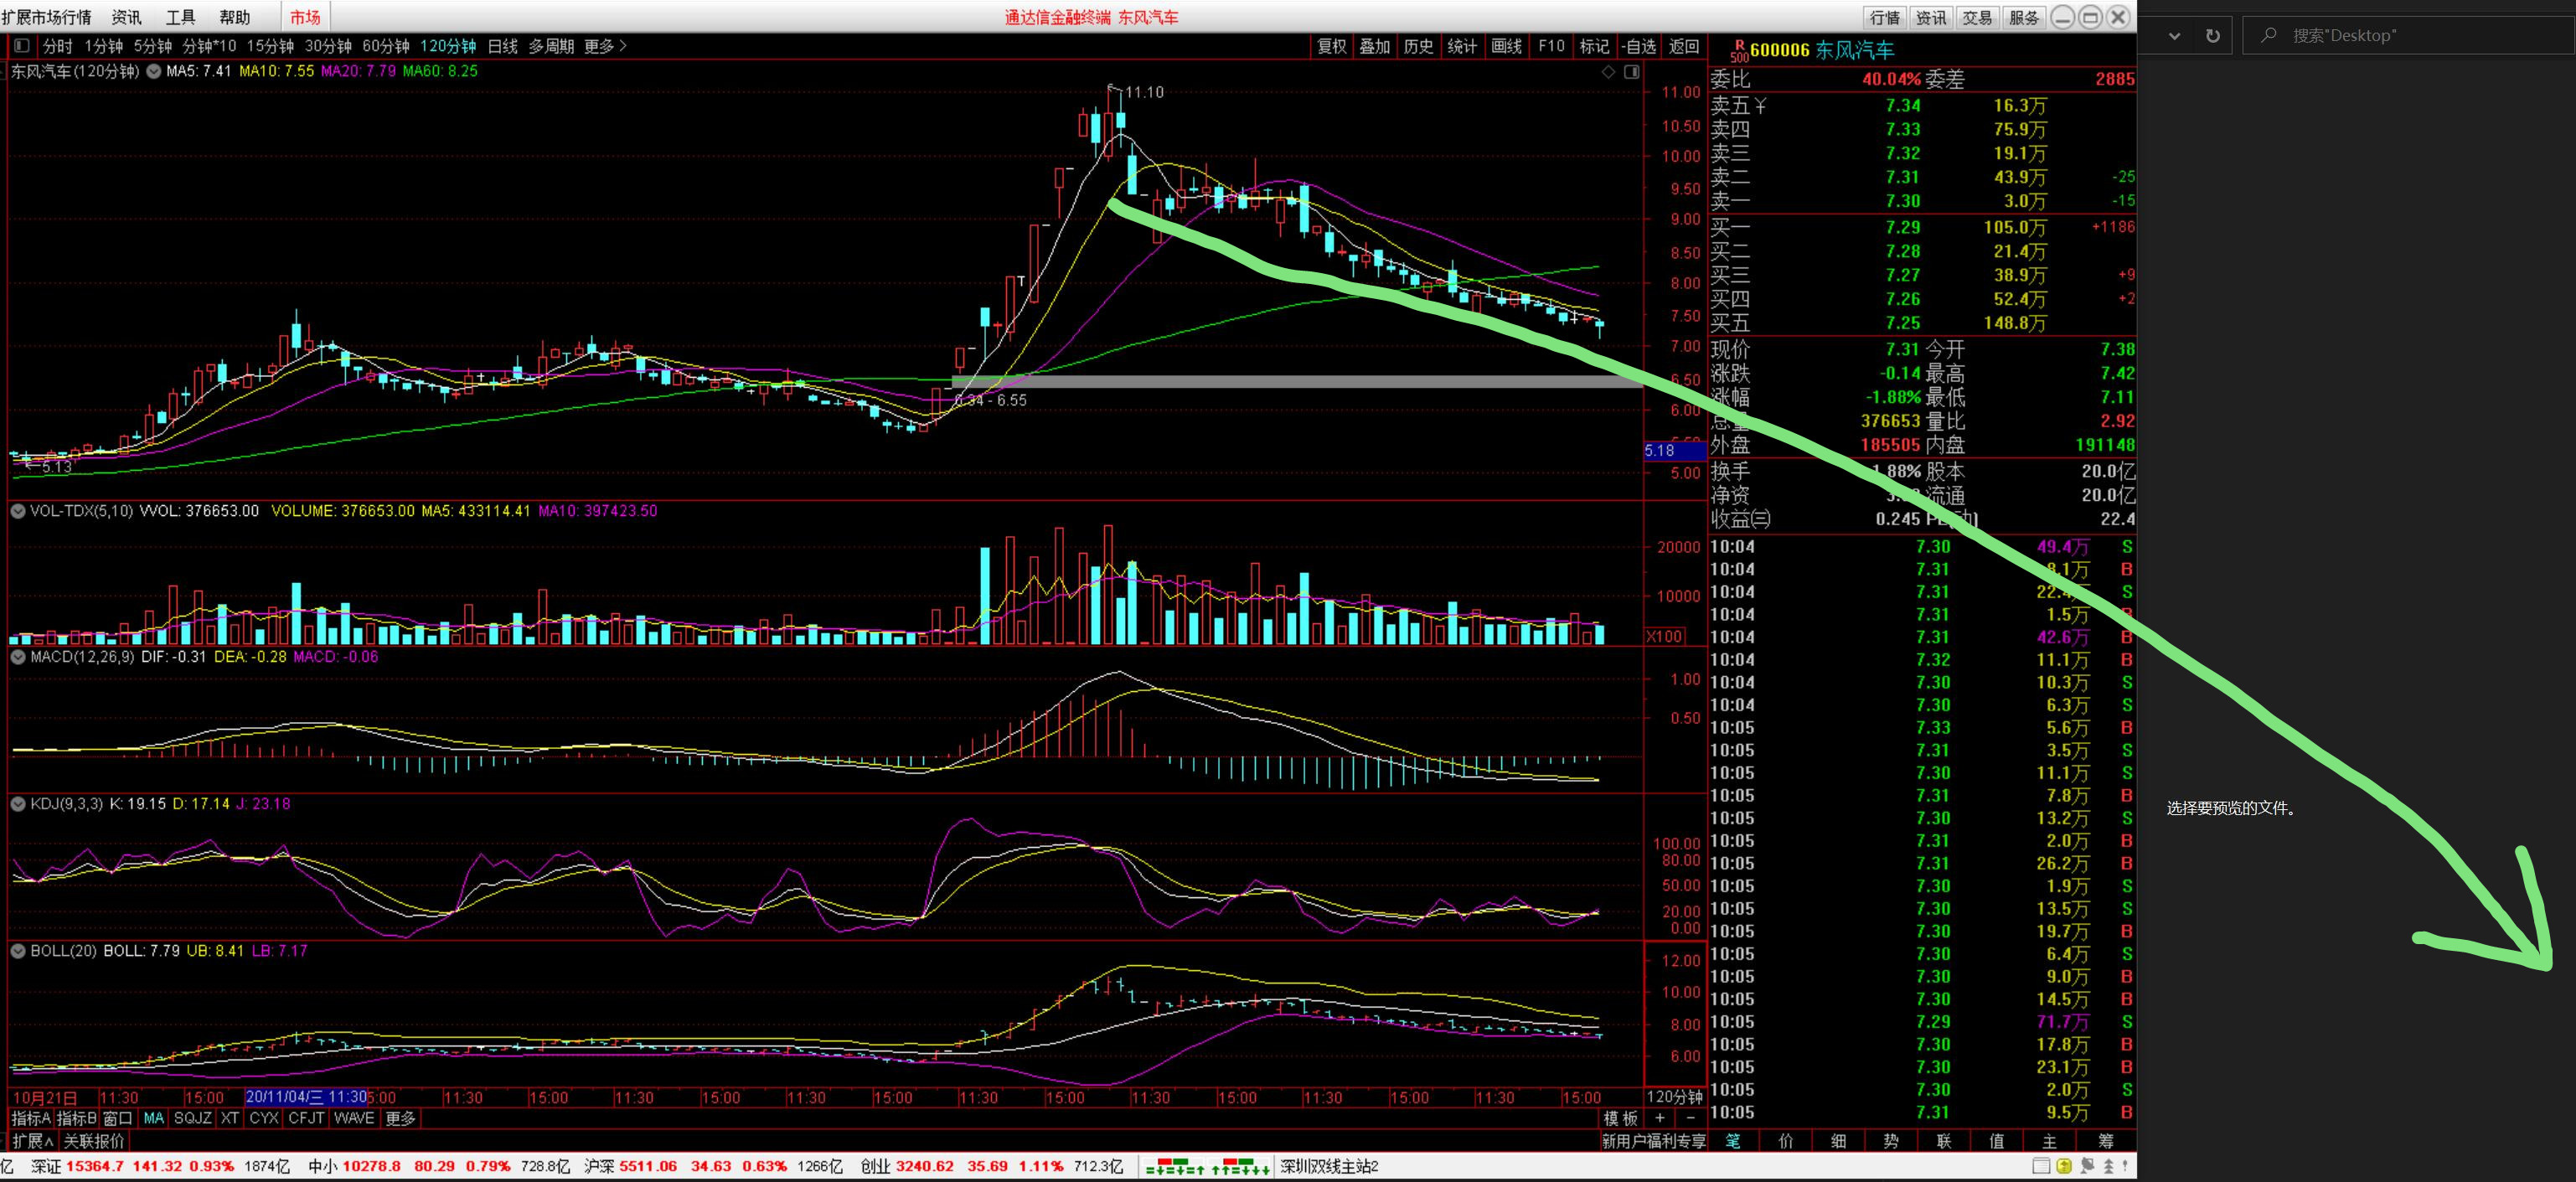Open the MACD indicator dropdown
The image size is (2576, 1182).
pyautogui.click(x=17, y=657)
